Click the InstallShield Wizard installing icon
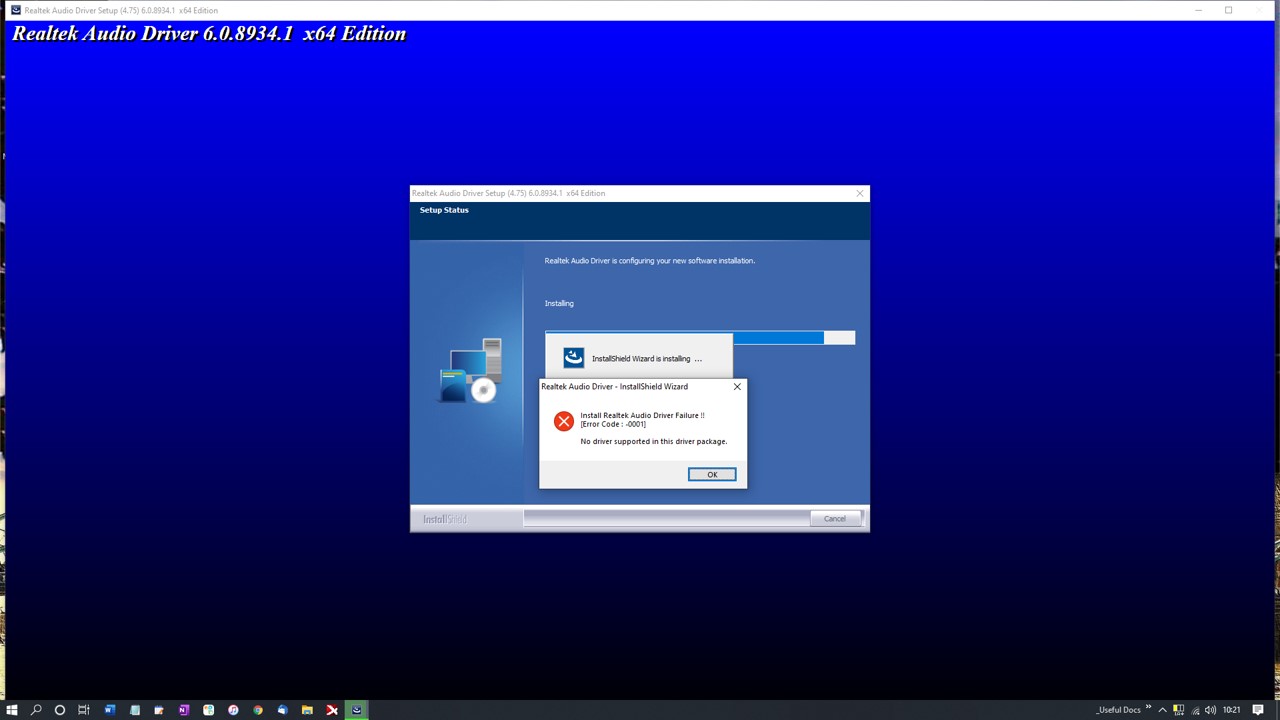The width and height of the screenshot is (1280, 720). click(x=573, y=358)
